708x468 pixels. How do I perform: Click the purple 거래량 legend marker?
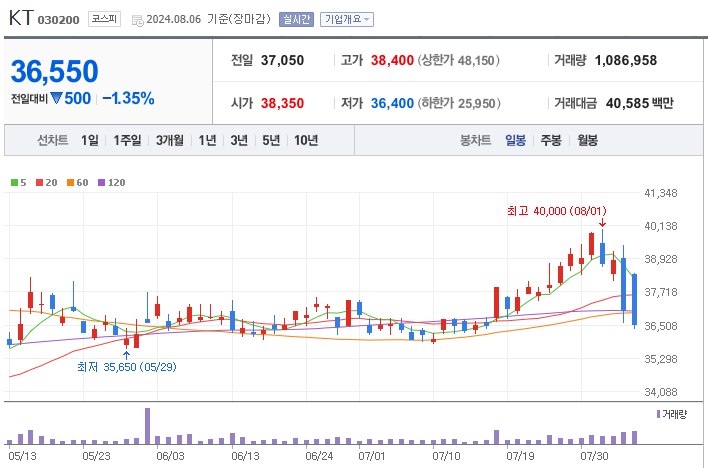click(x=658, y=414)
